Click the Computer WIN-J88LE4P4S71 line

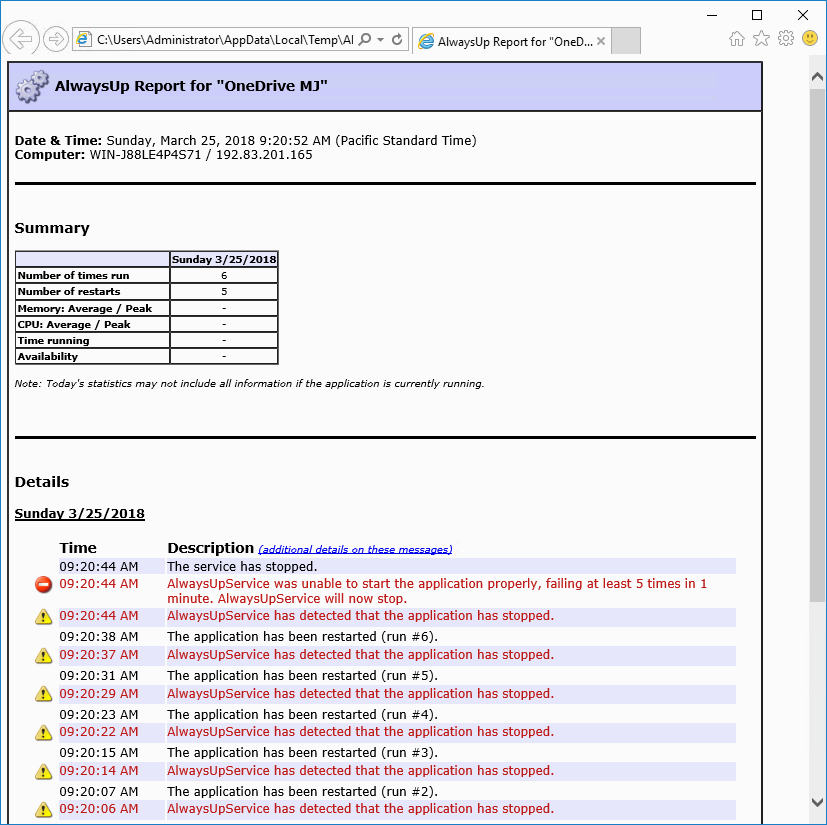point(164,155)
